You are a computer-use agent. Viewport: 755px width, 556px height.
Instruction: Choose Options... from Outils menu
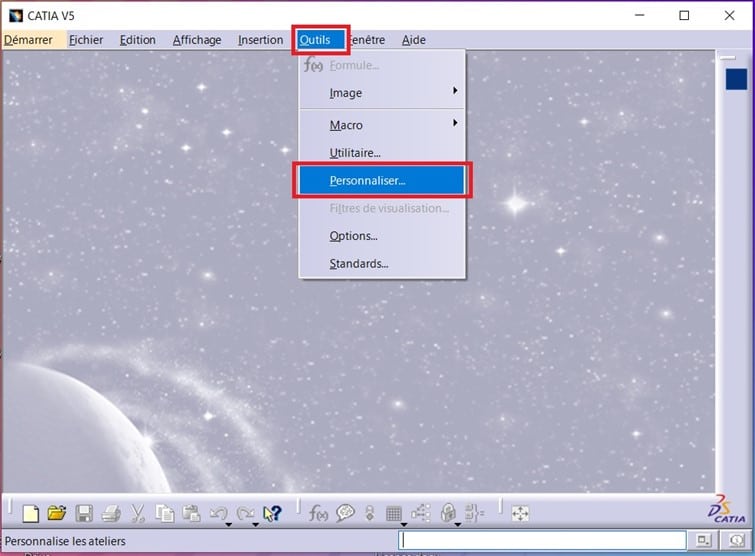(382, 236)
